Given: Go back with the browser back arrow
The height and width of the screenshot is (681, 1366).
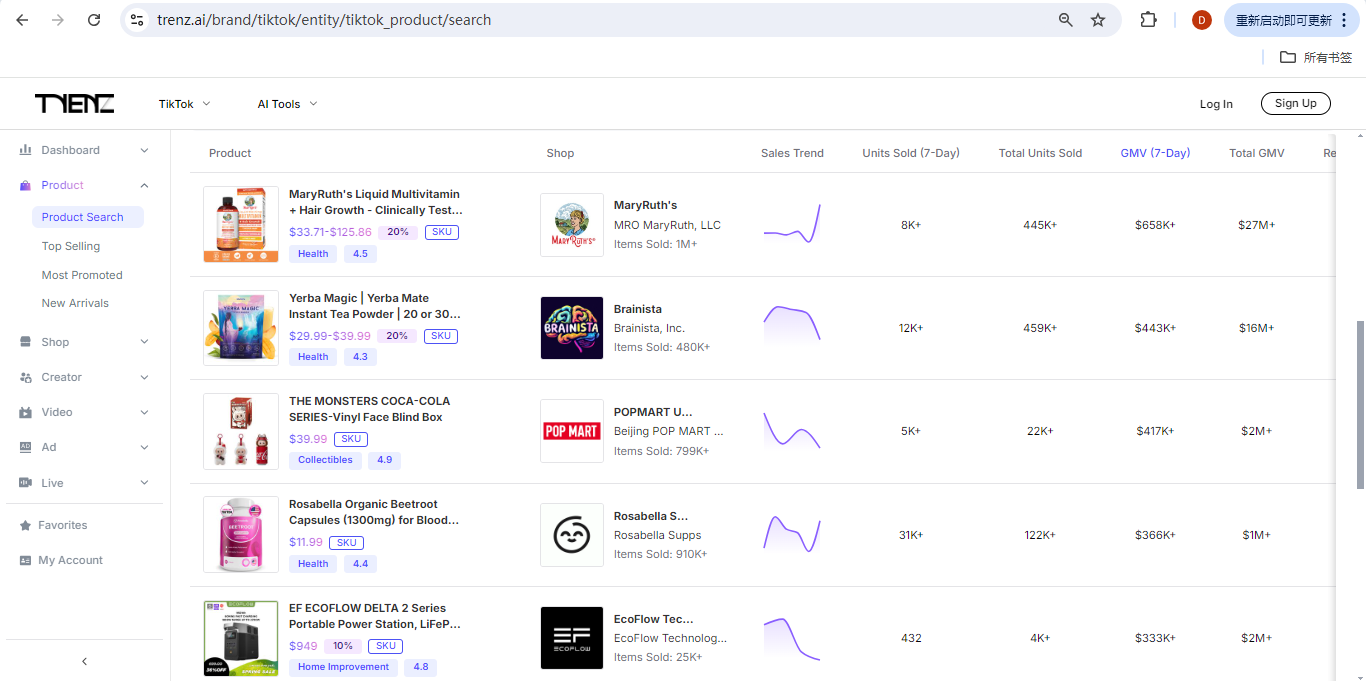Looking at the screenshot, I should [22, 20].
